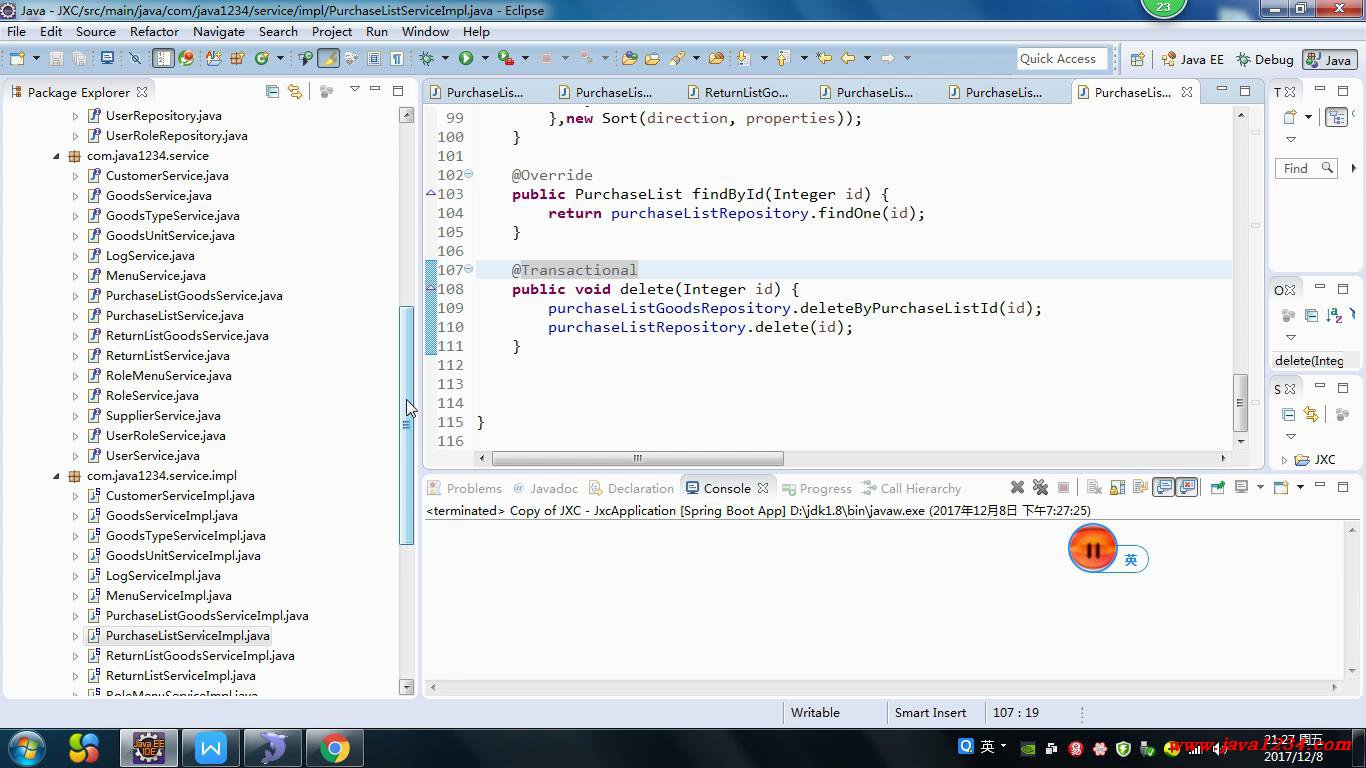Open the Run button dropdown arrow

tap(484, 59)
